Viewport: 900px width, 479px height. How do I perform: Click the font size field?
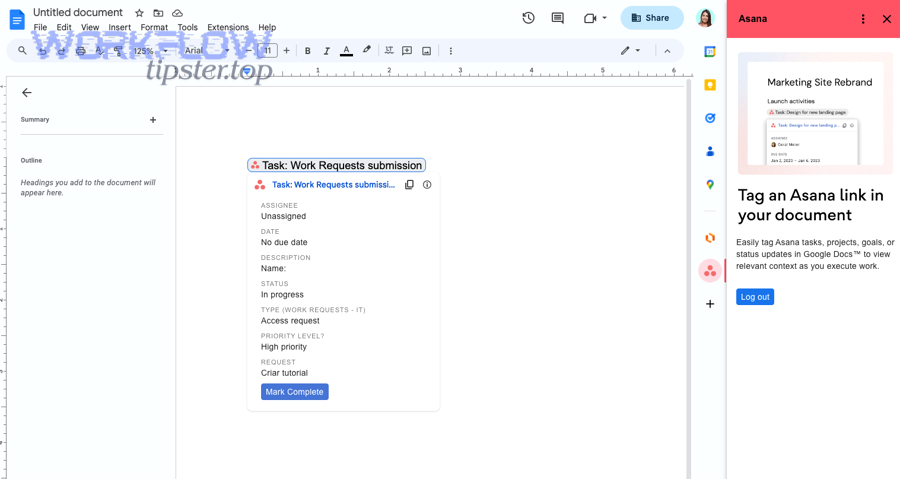tap(267, 50)
